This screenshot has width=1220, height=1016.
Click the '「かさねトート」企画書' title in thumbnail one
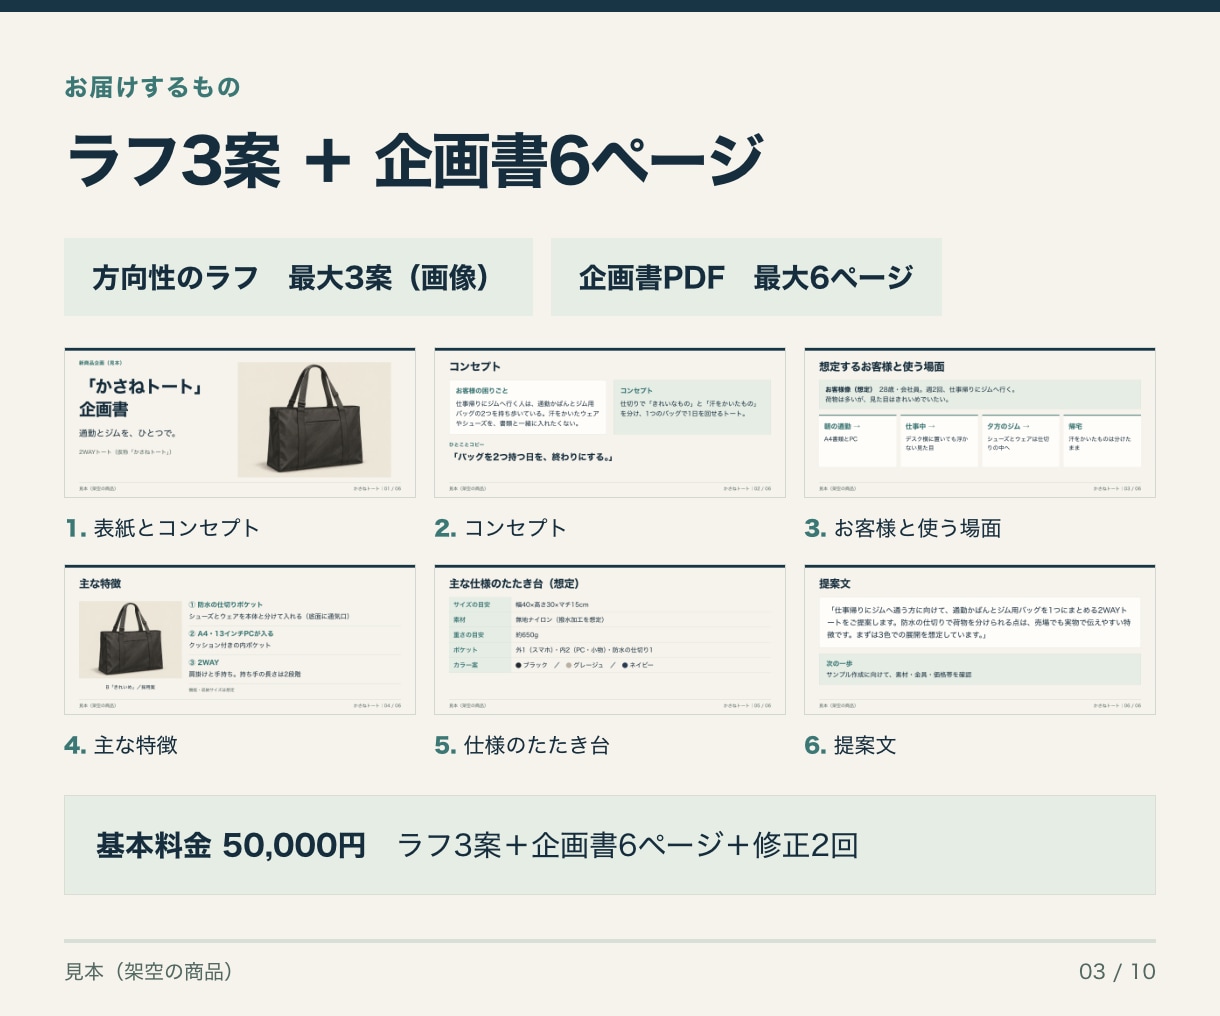pyautogui.click(x=141, y=398)
